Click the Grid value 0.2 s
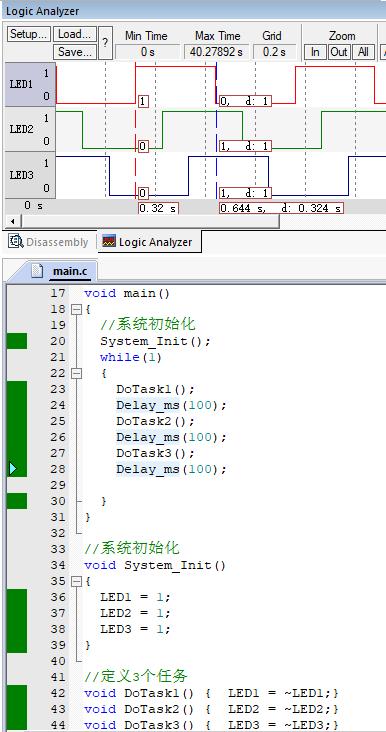Viewport: 386px width, 732px height. [x=274, y=52]
